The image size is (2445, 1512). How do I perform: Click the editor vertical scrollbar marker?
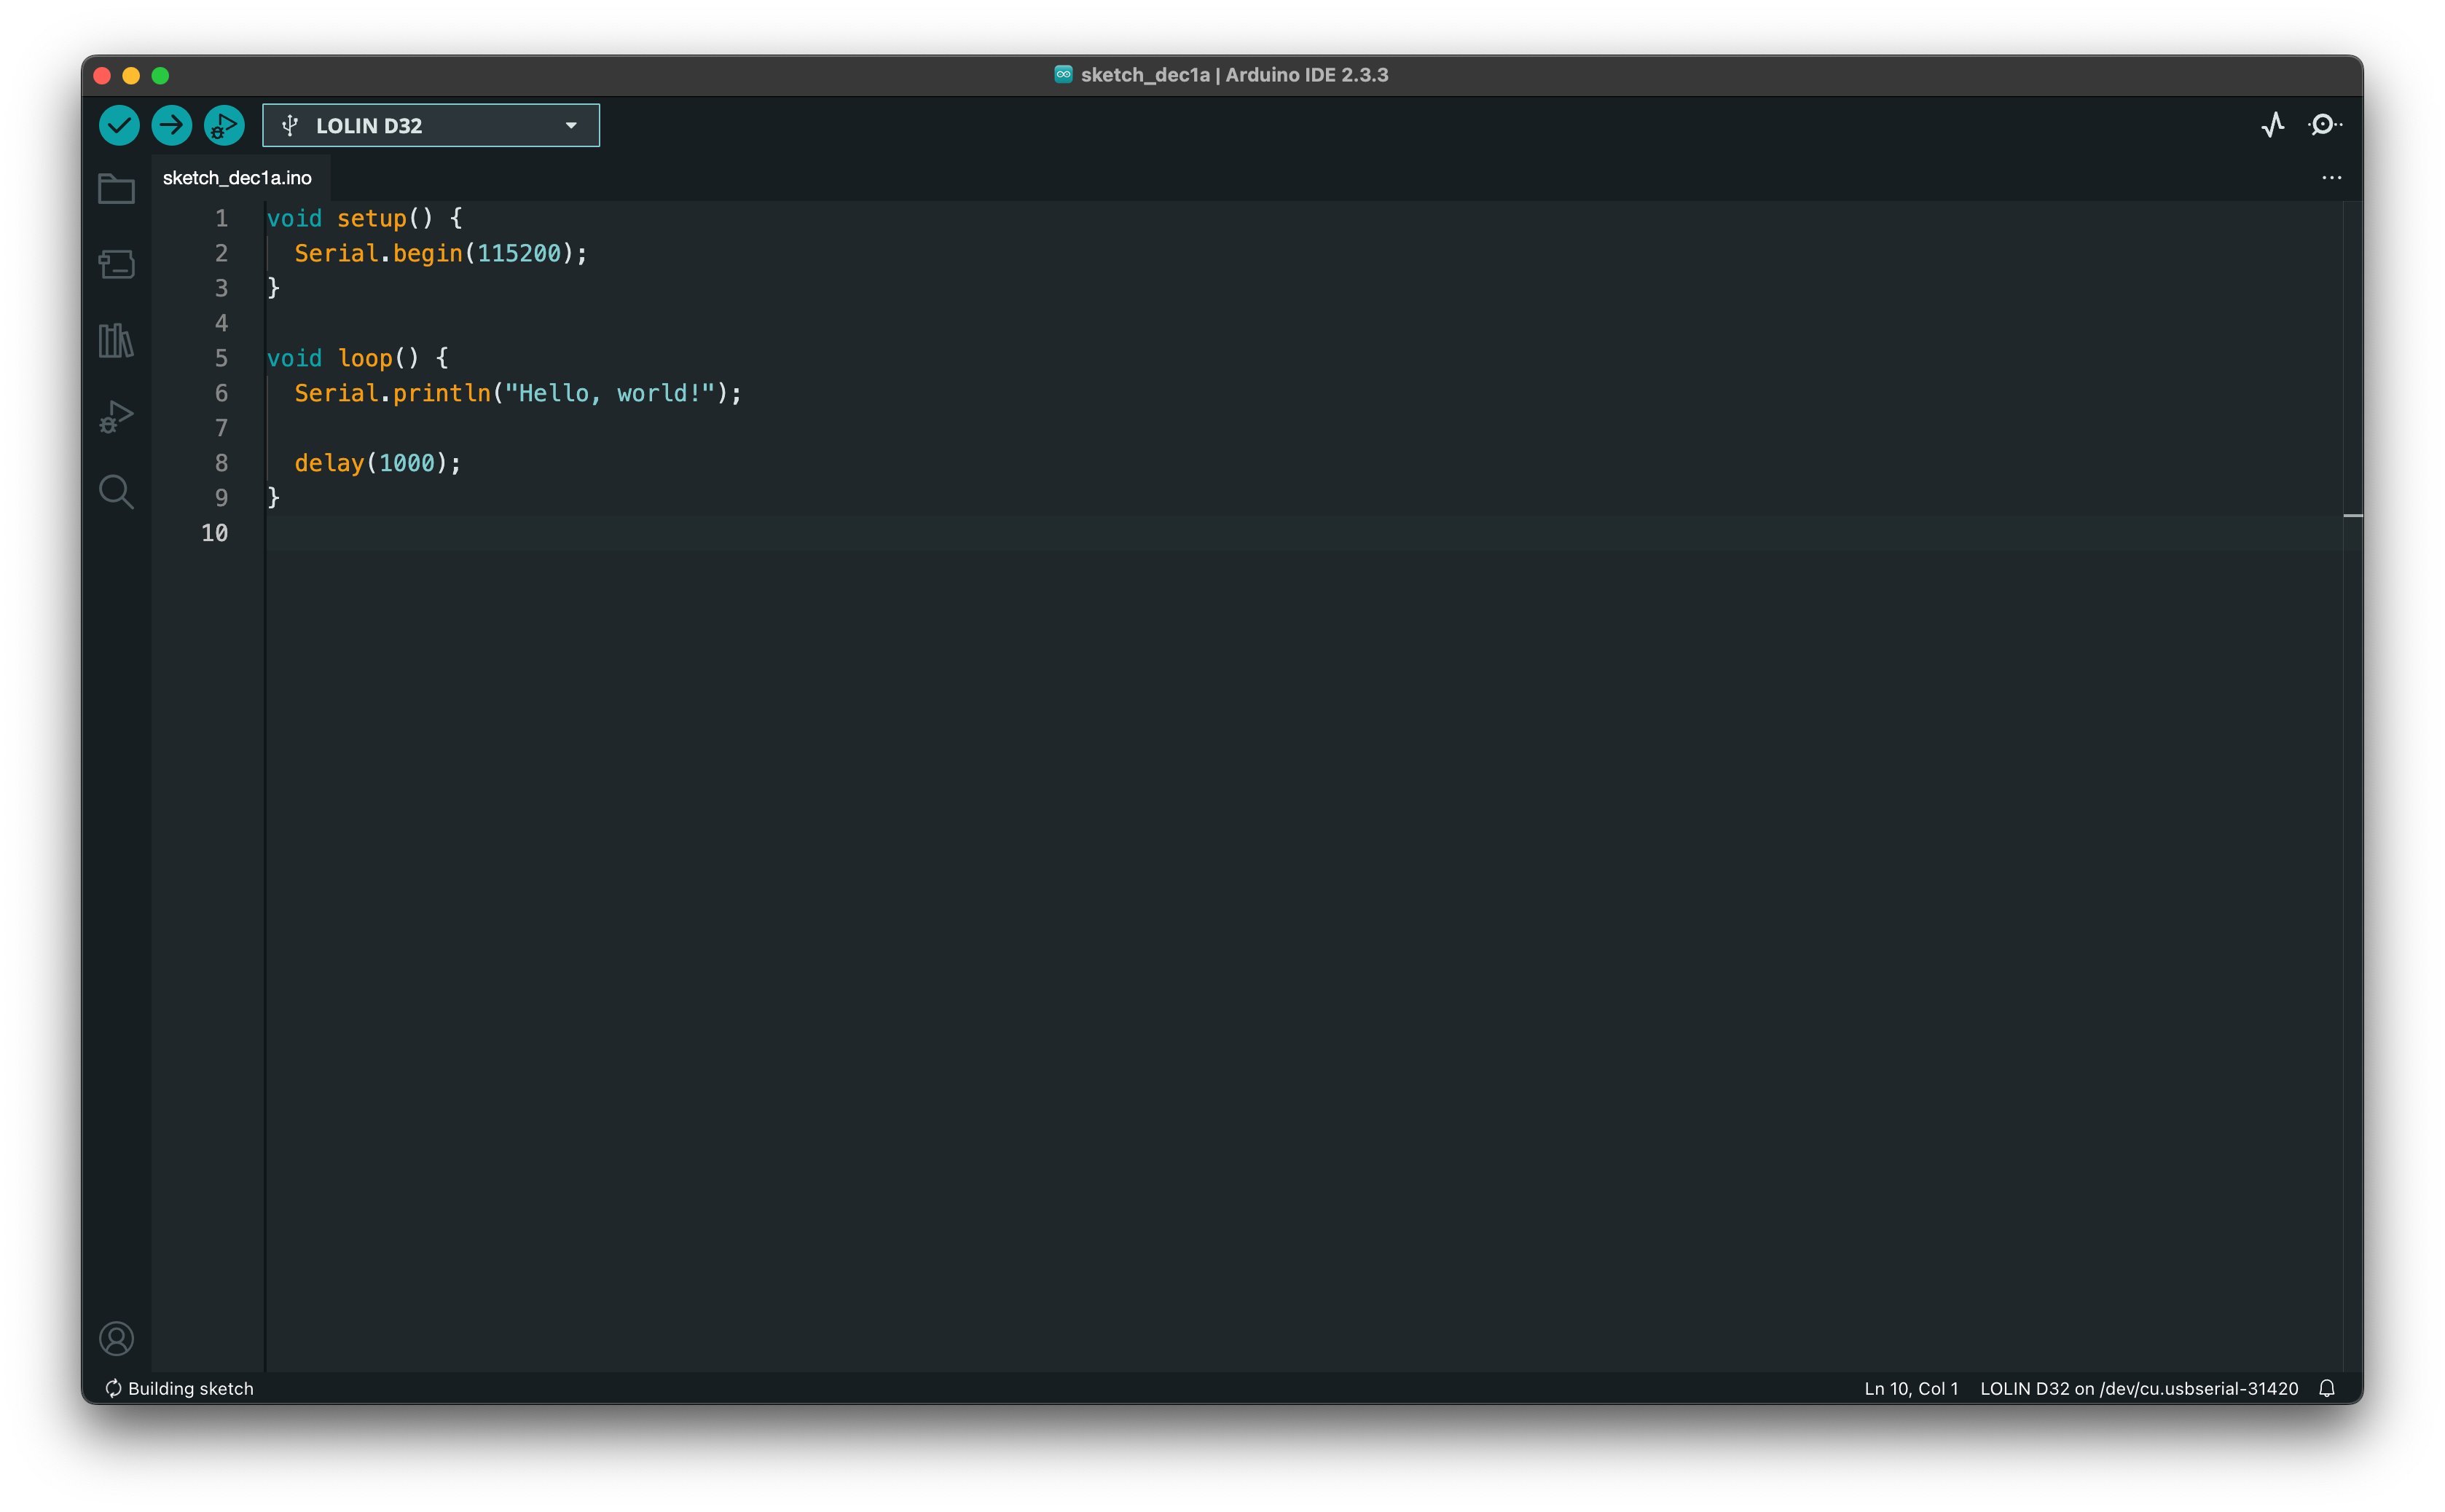pos(2352,516)
